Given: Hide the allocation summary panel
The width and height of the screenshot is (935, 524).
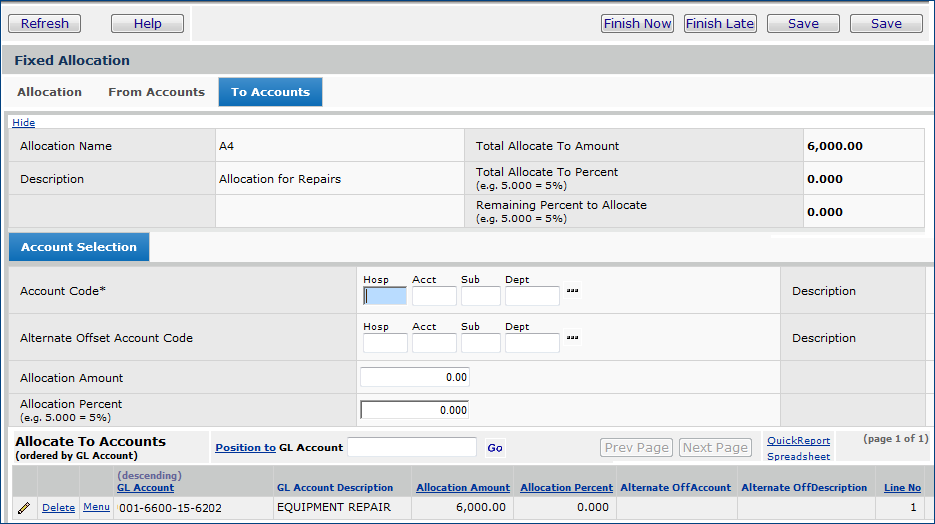Looking at the screenshot, I should point(23,123).
